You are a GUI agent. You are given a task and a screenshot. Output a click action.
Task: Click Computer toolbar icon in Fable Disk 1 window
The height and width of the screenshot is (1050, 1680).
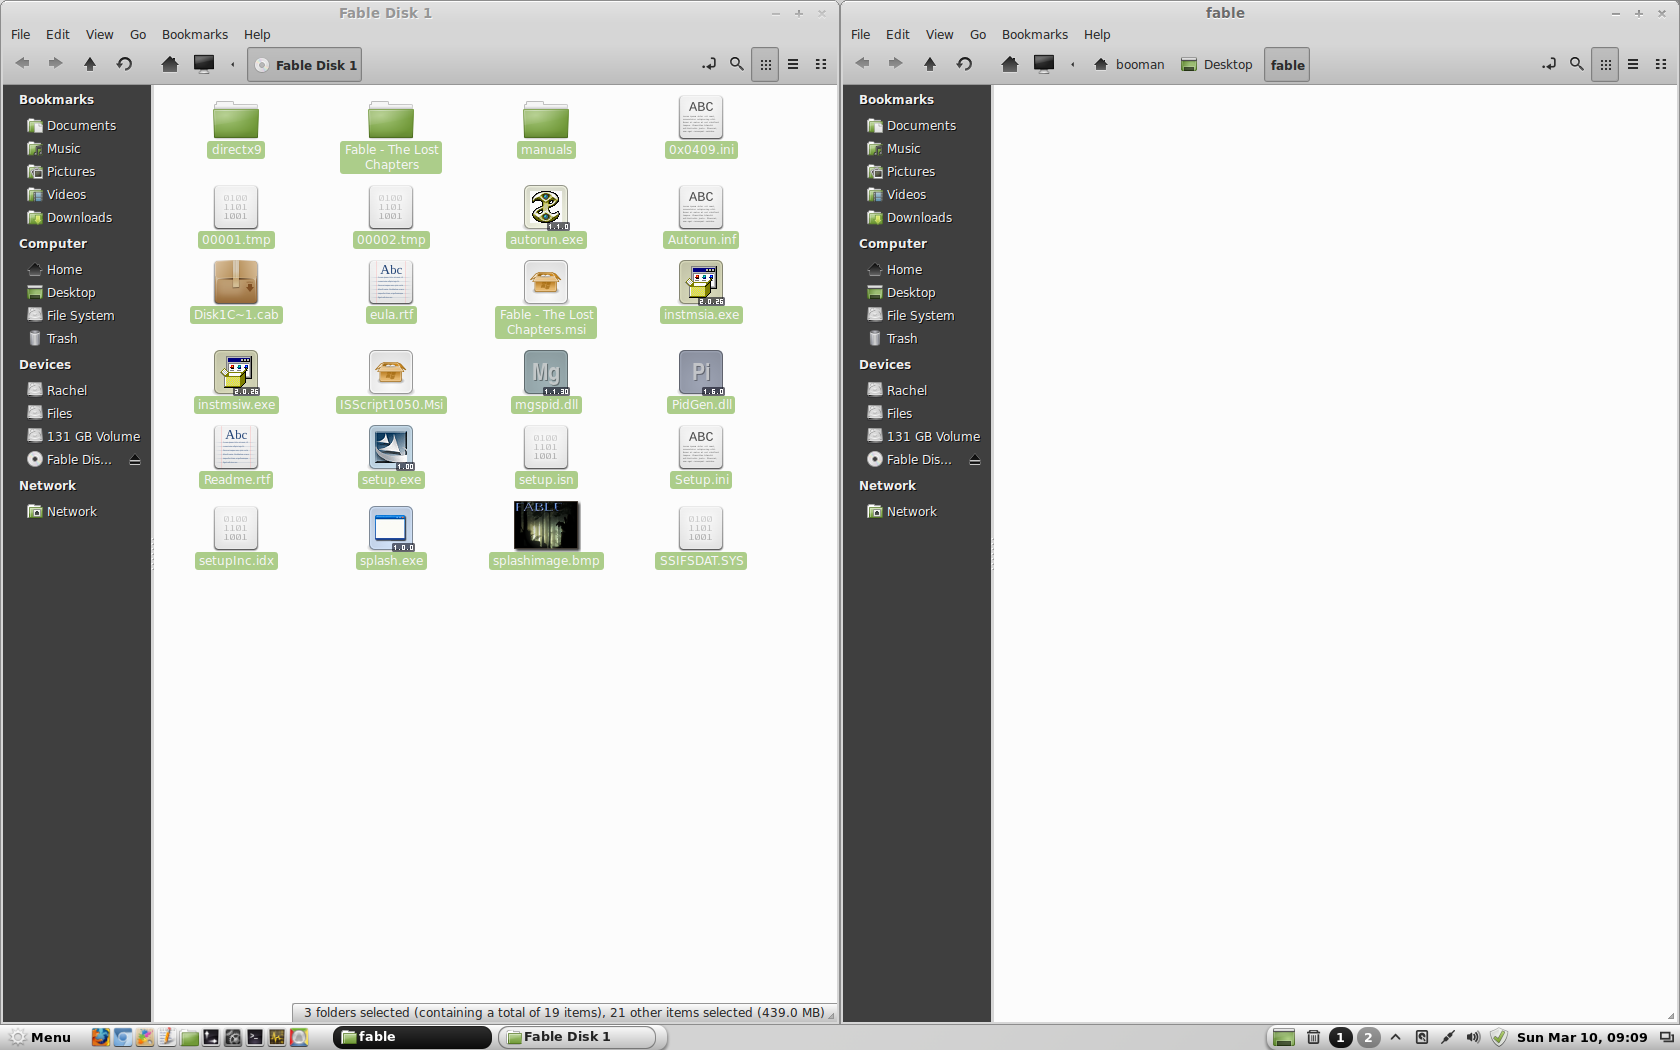point(204,64)
